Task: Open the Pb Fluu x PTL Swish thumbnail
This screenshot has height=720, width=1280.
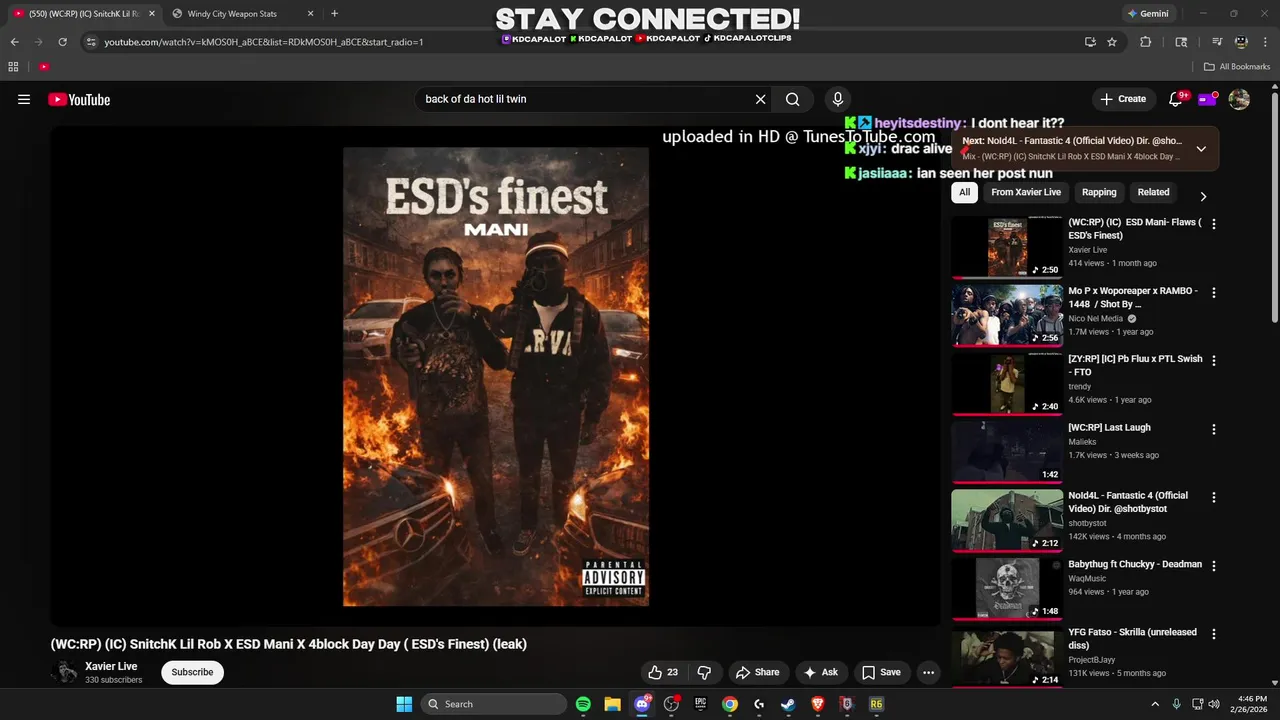Action: pyautogui.click(x=1007, y=384)
